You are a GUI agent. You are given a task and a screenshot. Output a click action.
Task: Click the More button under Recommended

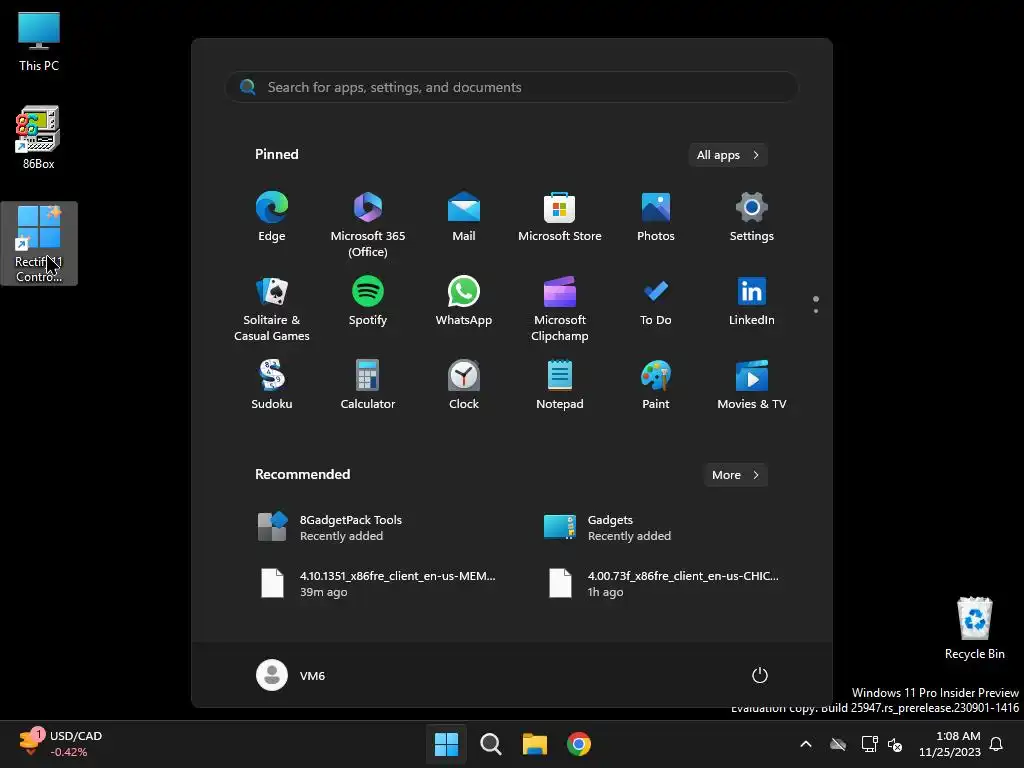coord(735,475)
